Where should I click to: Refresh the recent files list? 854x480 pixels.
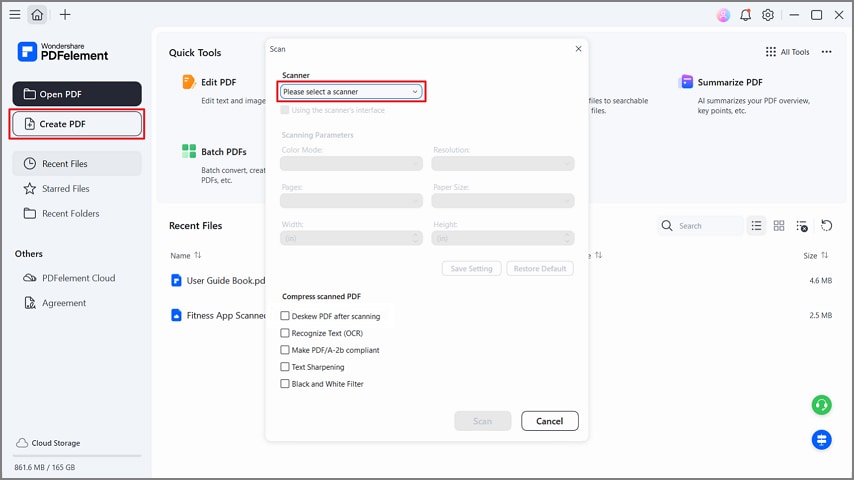pyautogui.click(x=826, y=226)
